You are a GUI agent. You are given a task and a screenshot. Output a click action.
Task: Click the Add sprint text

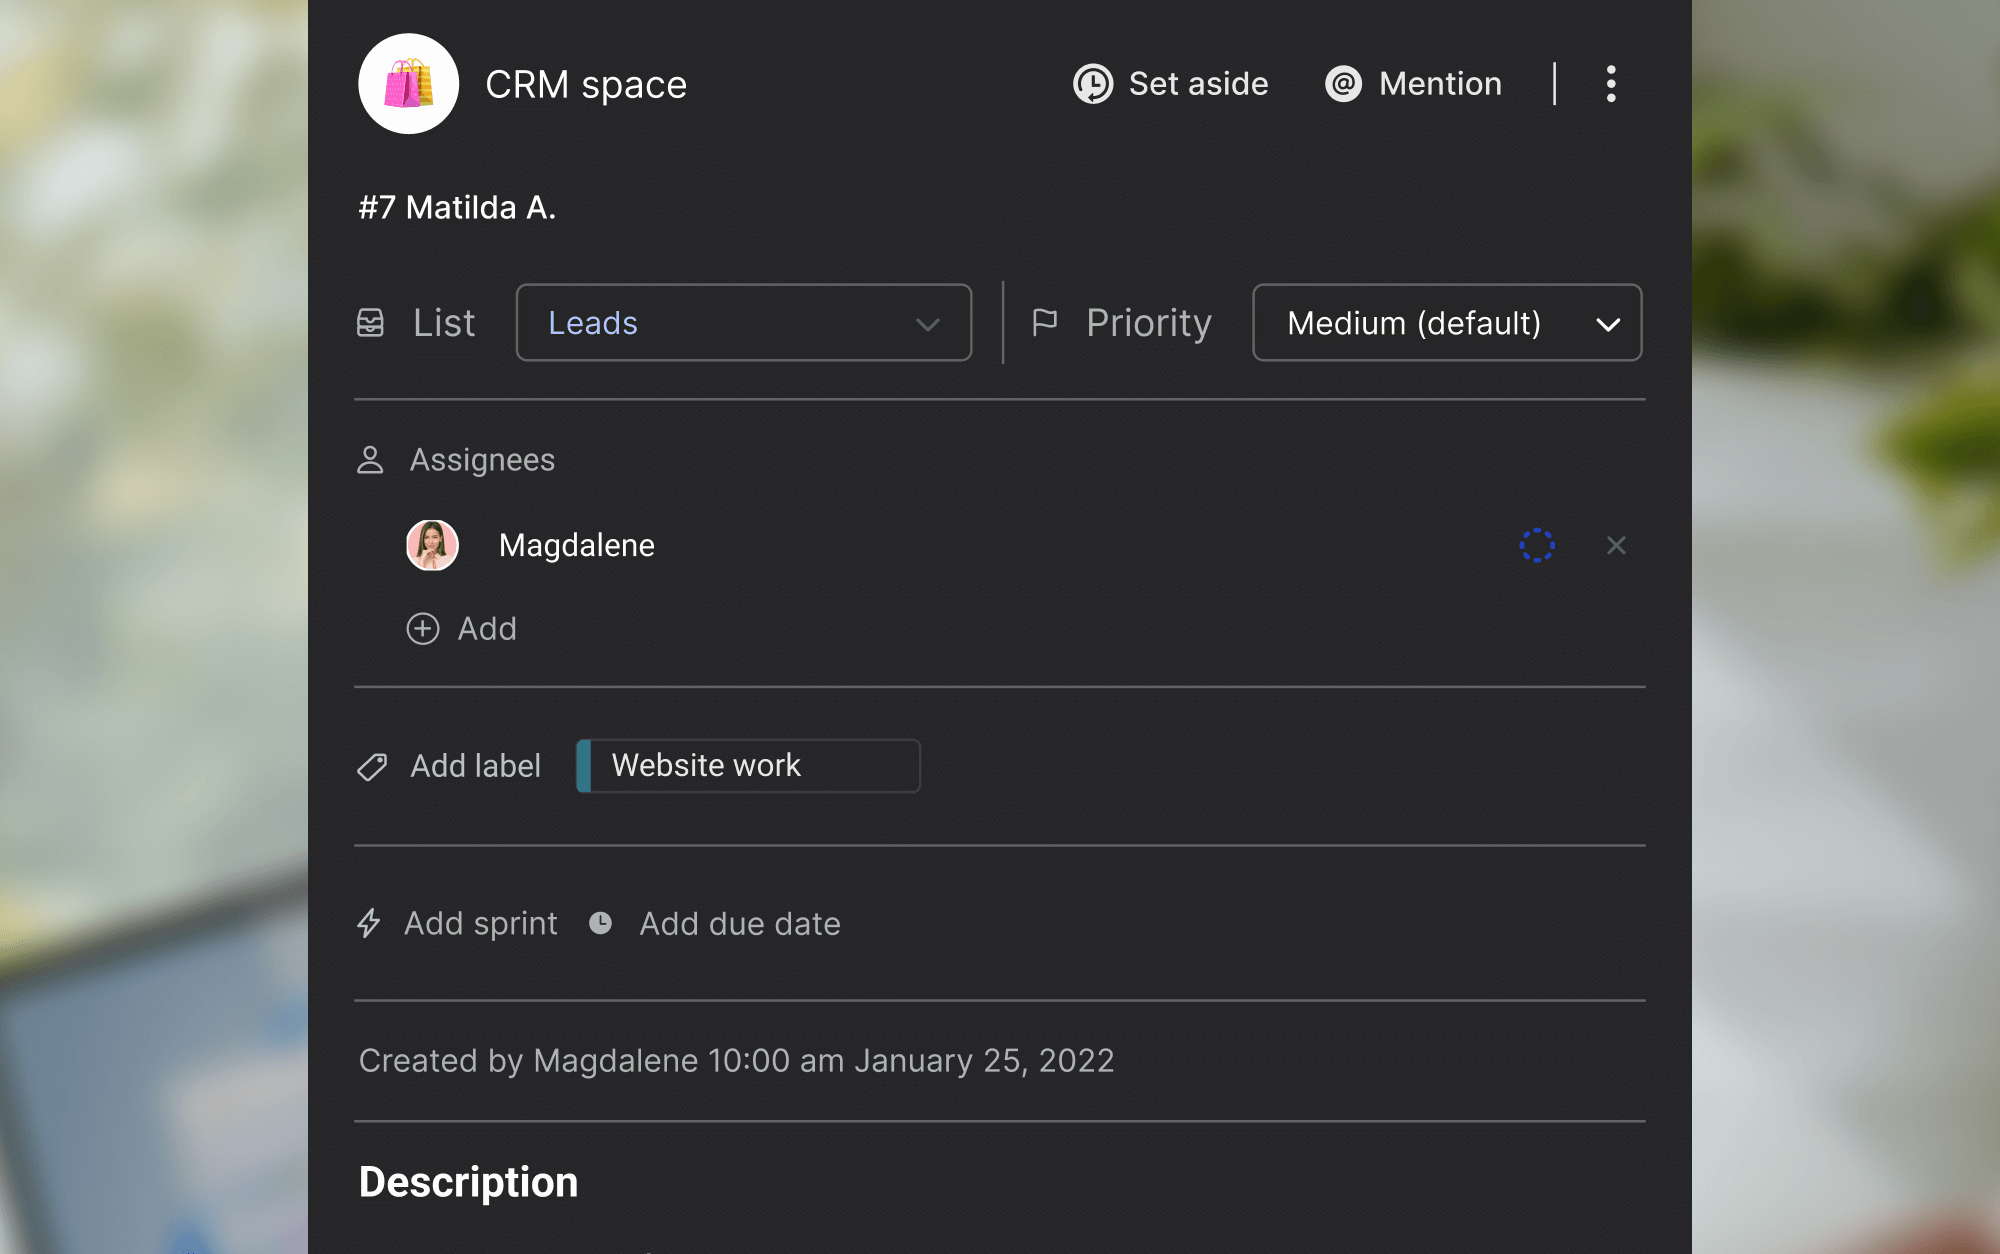point(480,923)
